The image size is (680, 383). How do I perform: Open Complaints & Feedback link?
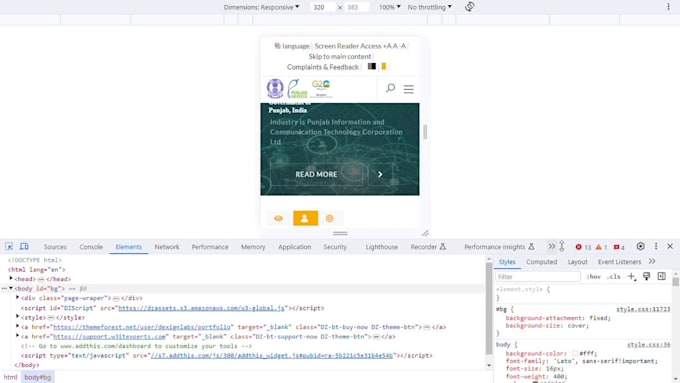coord(323,67)
